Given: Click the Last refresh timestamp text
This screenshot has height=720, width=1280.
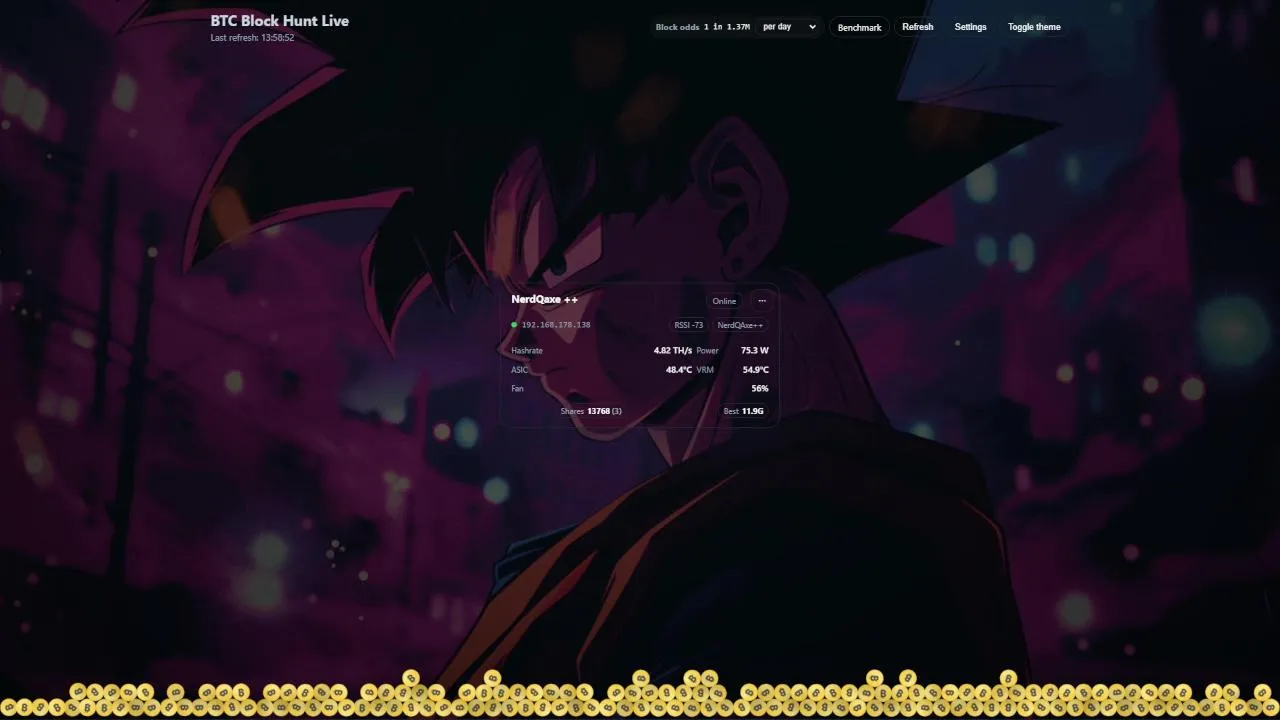Looking at the screenshot, I should coord(252,38).
